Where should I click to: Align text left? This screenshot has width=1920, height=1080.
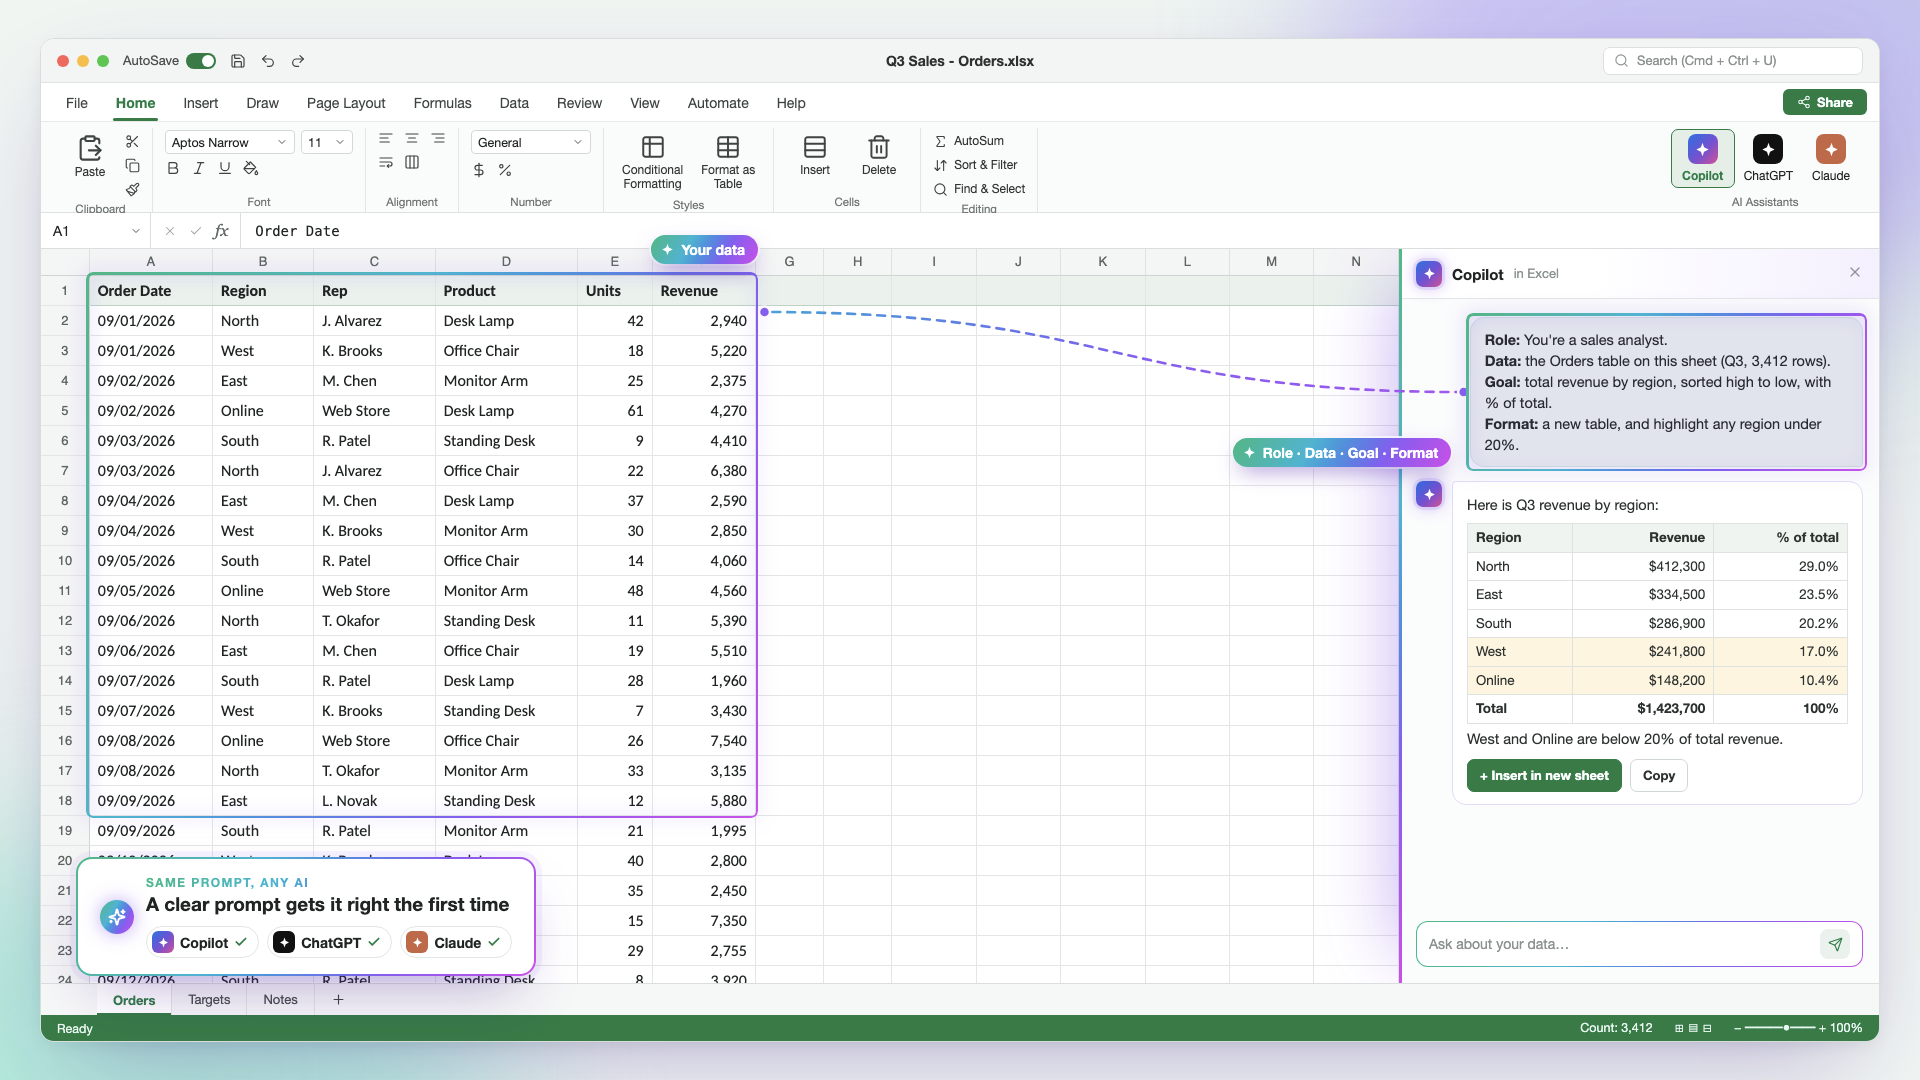386,139
